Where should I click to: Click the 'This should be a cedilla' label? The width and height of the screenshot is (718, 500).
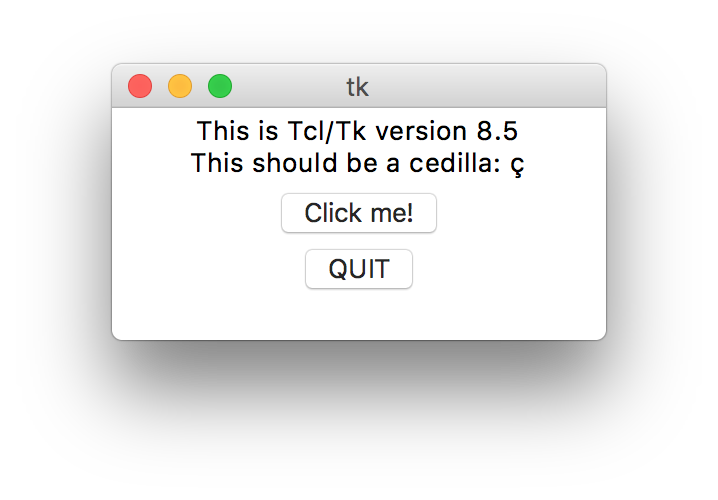coord(346,163)
